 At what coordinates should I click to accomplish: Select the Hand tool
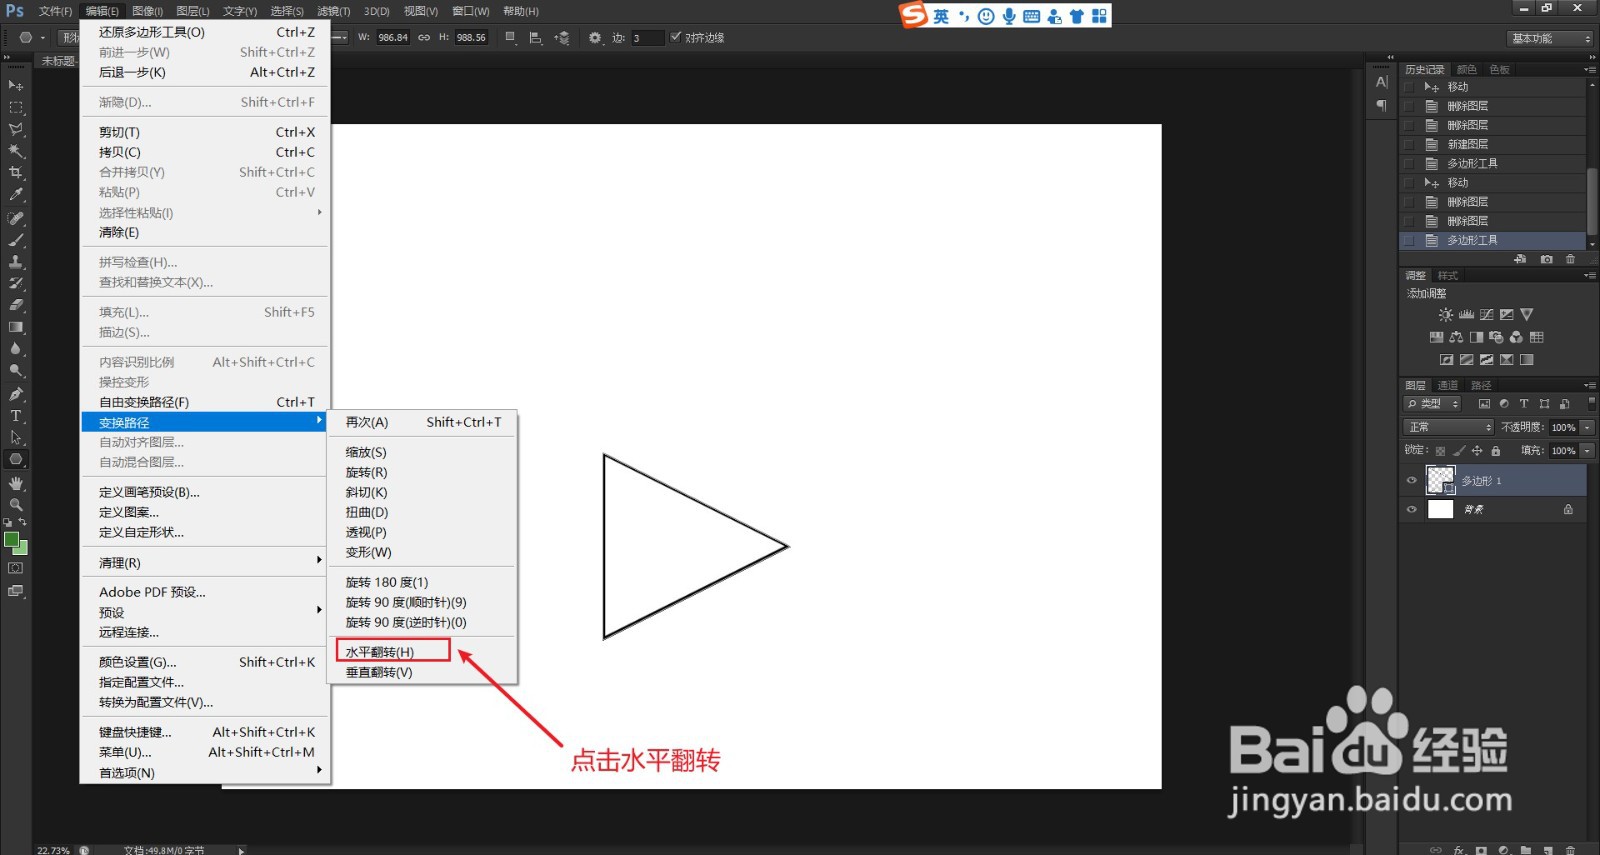(x=16, y=483)
